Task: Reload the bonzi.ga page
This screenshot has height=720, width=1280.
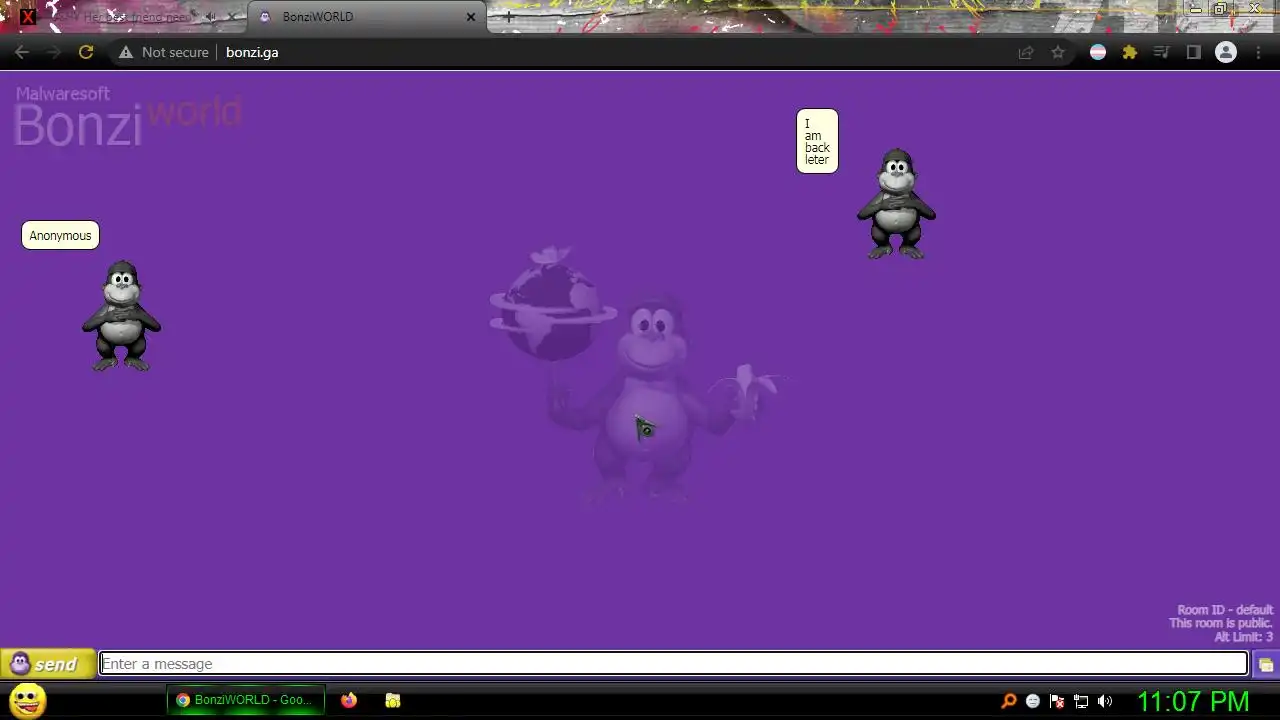Action: click(x=86, y=52)
